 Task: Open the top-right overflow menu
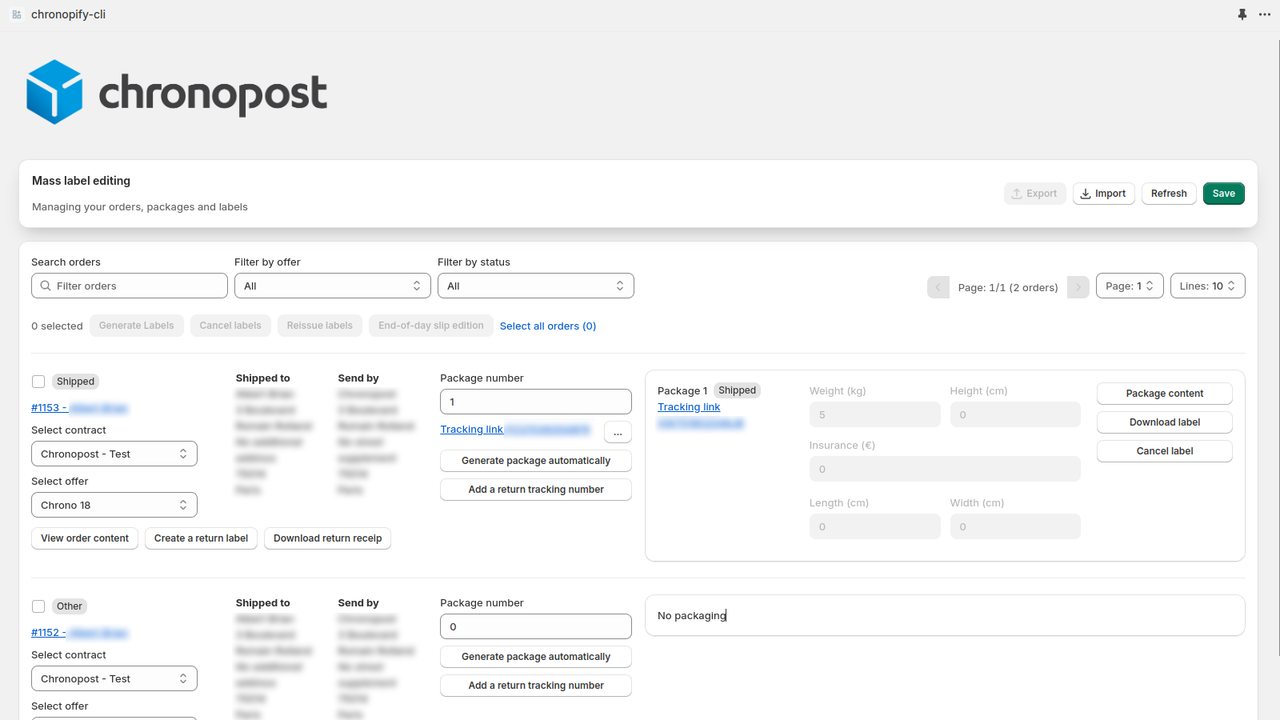click(1264, 14)
